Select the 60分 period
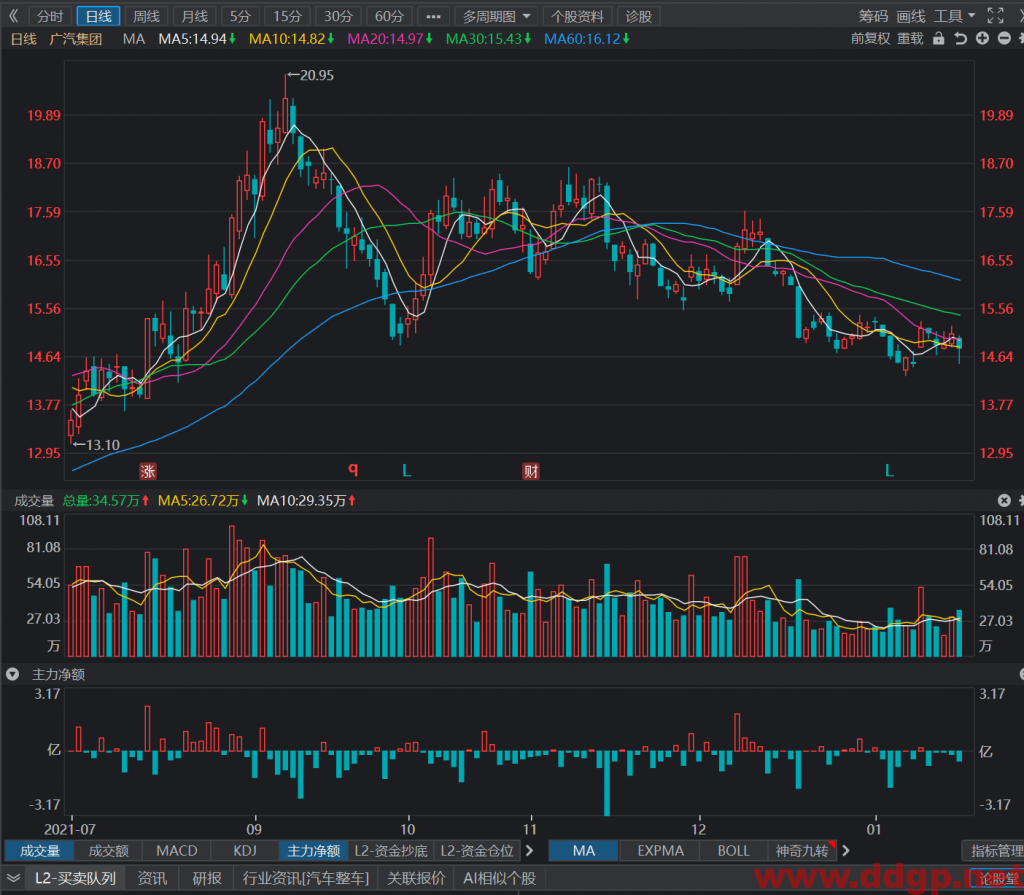The image size is (1024, 895). pyautogui.click(x=389, y=16)
